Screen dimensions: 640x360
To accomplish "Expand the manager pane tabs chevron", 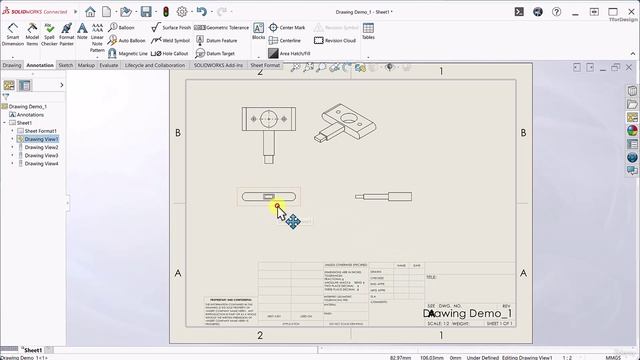I will pyautogui.click(x=62, y=85).
